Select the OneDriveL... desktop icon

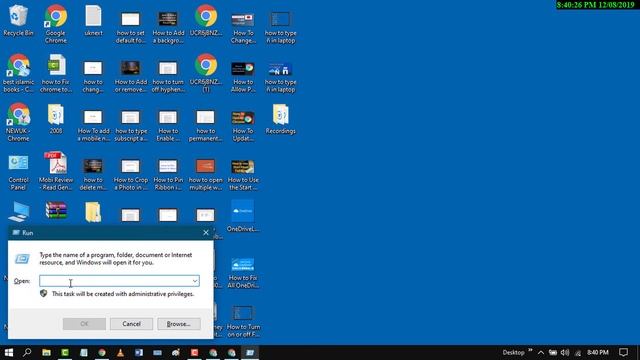243,216
